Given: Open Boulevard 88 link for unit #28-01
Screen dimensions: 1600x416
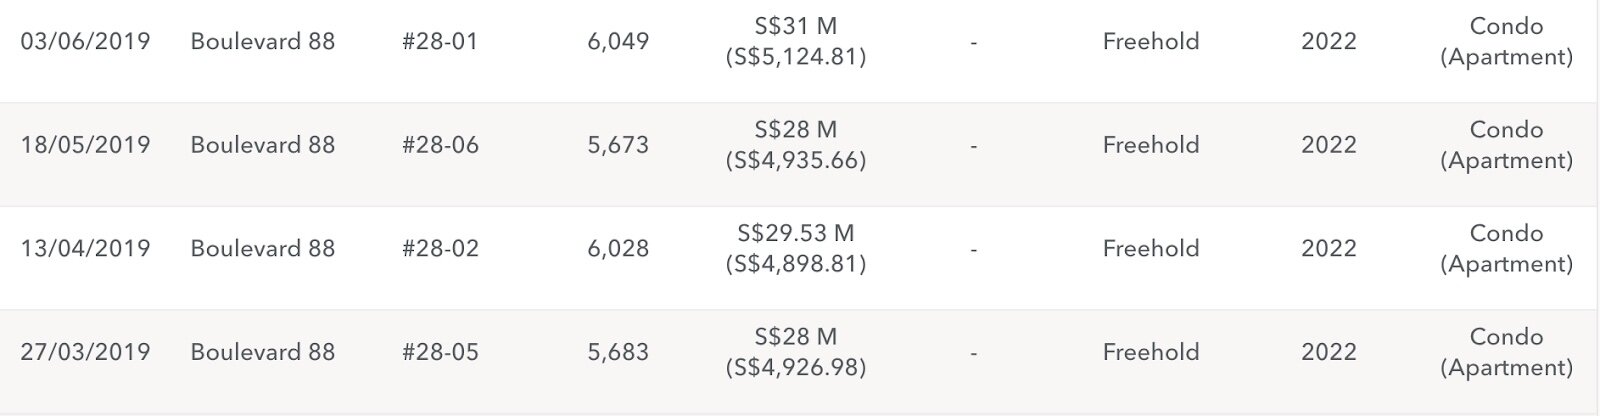Looking at the screenshot, I should pyautogui.click(x=263, y=42).
